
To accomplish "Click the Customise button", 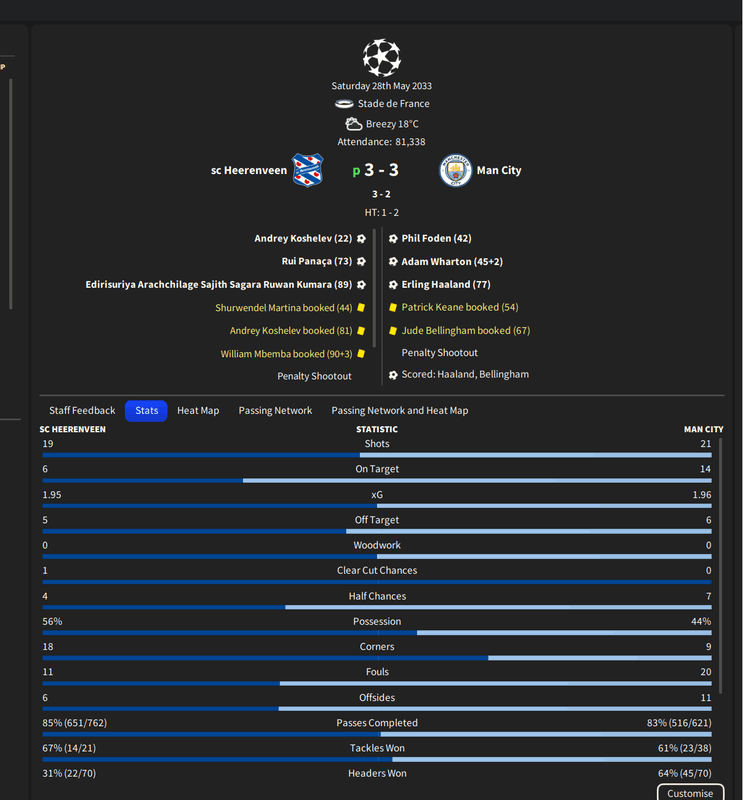I will point(690,793).
